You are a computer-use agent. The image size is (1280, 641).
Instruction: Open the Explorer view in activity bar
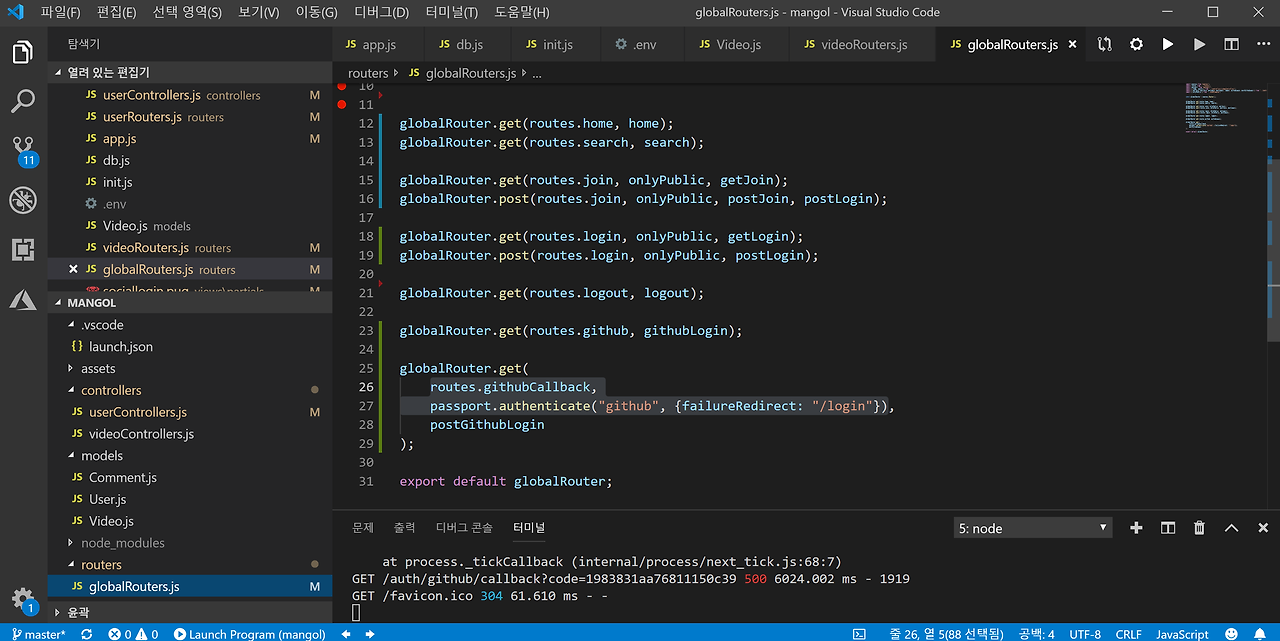[x=23, y=52]
